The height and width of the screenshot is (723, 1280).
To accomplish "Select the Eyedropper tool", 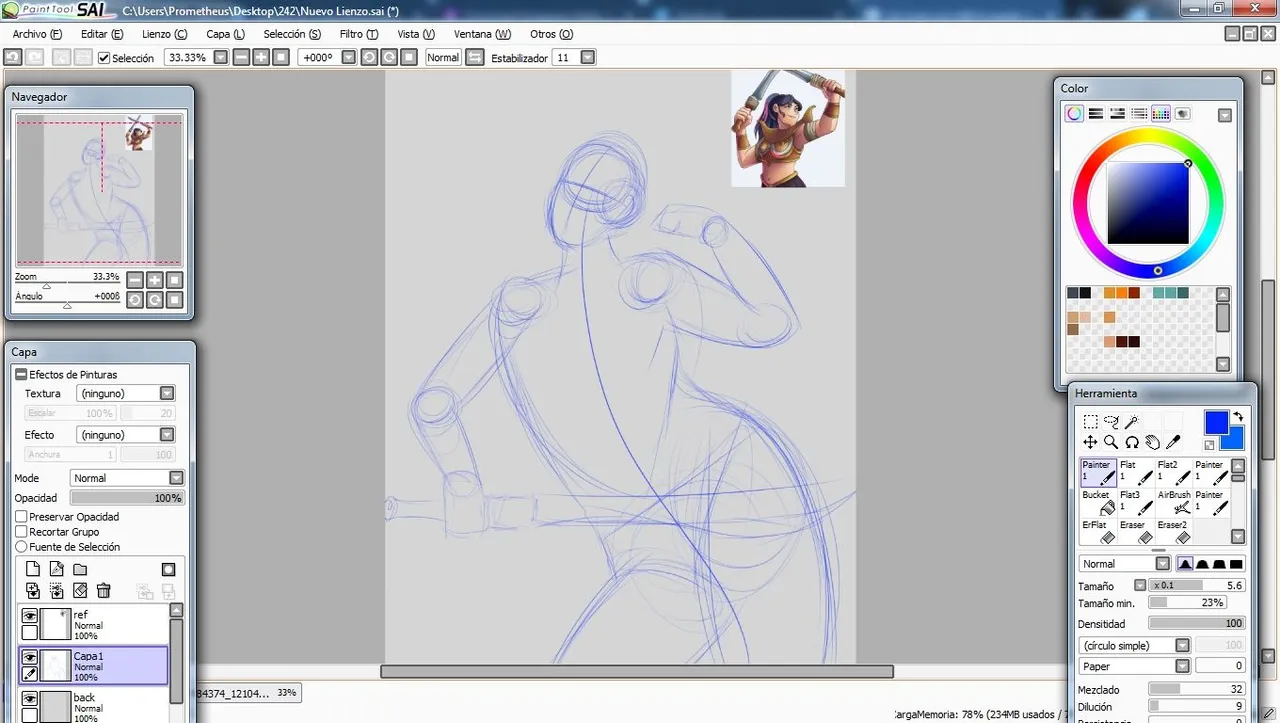I will pos(1173,442).
